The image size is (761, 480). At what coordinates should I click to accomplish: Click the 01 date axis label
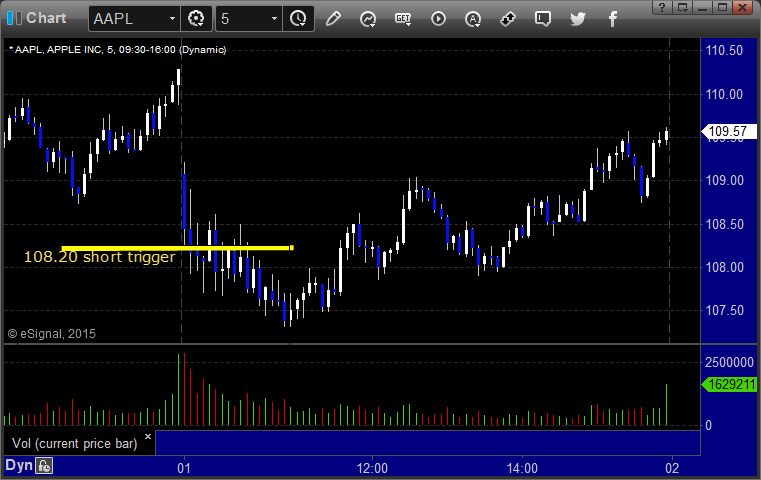pos(184,468)
